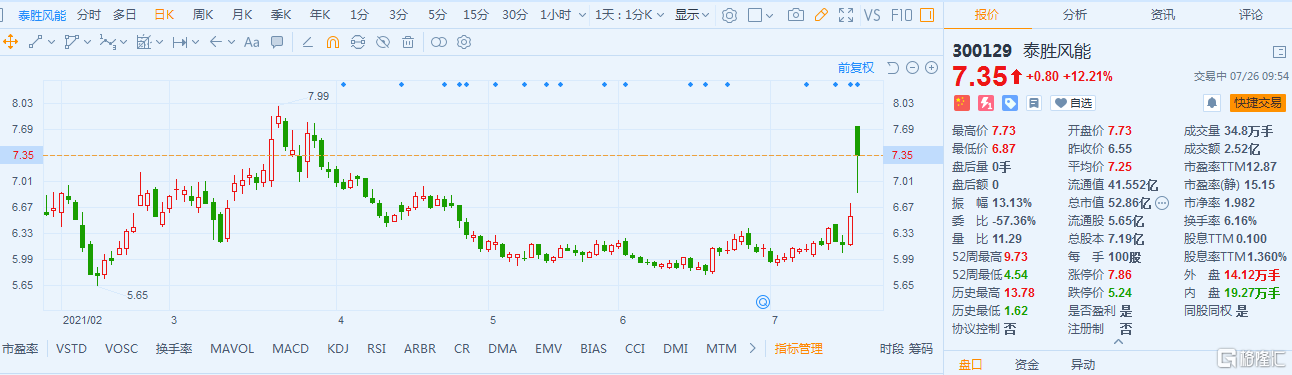Viewport: 1292px width, 375px height.
Task: Zoom out chart with minus icon
Action: [912, 67]
